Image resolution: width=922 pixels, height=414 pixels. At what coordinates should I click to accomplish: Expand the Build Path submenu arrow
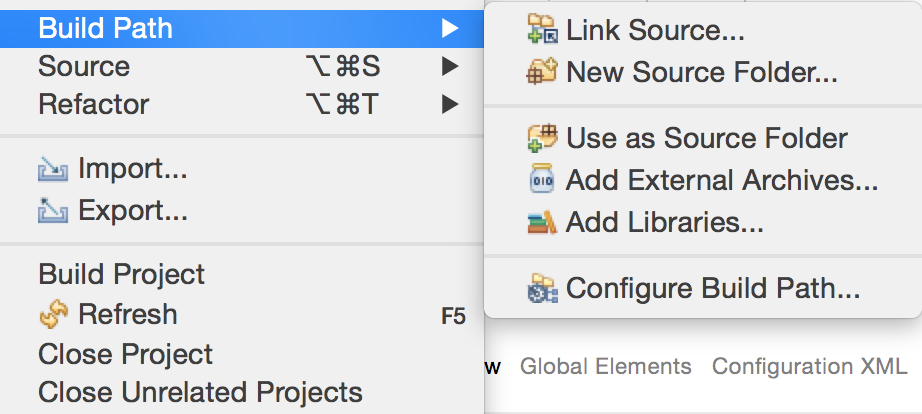point(450,28)
